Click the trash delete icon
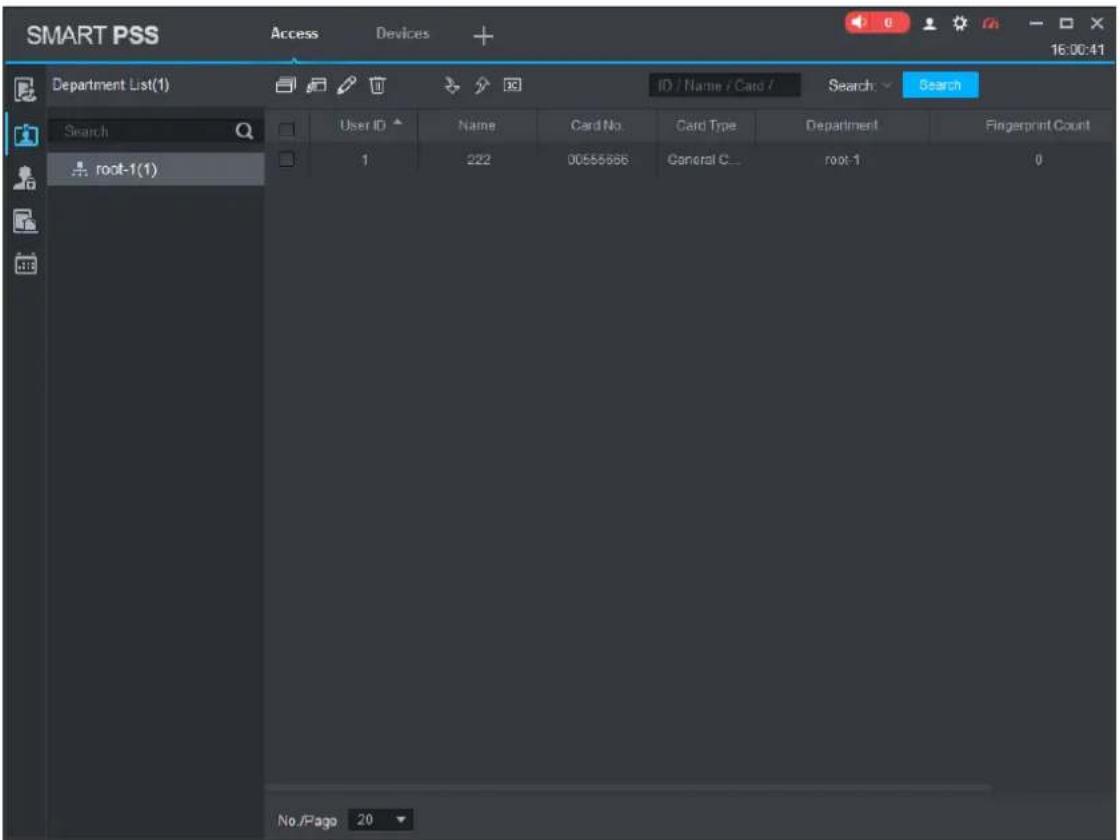Viewport: 1120px width, 840px height. 377,86
